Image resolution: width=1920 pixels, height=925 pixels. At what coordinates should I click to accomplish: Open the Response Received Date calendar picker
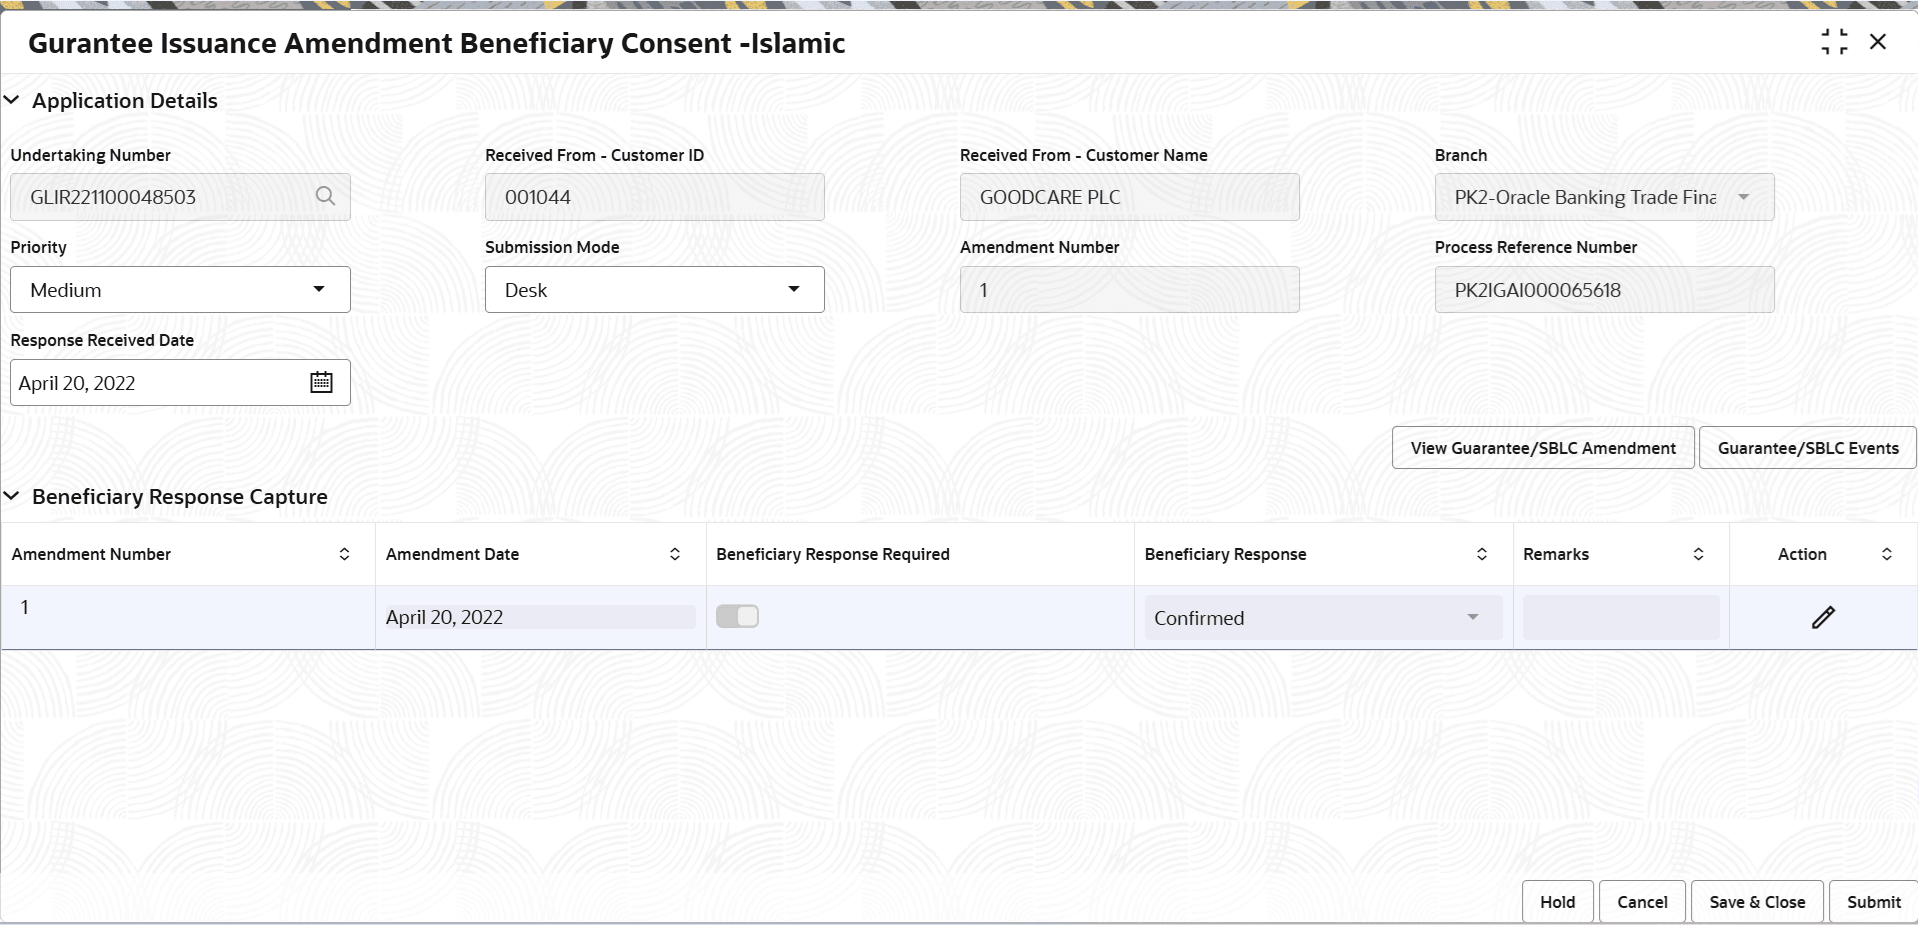click(x=321, y=382)
